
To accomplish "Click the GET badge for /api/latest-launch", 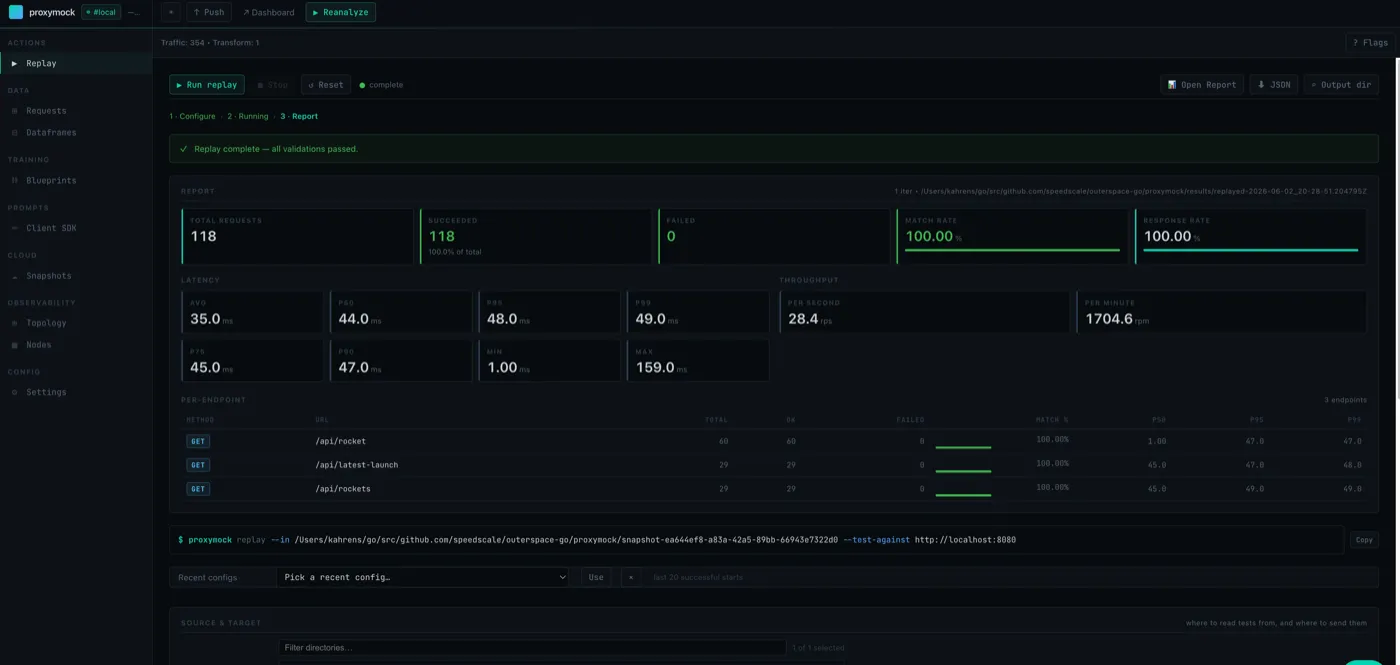I will pyautogui.click(x=198, y=465).
